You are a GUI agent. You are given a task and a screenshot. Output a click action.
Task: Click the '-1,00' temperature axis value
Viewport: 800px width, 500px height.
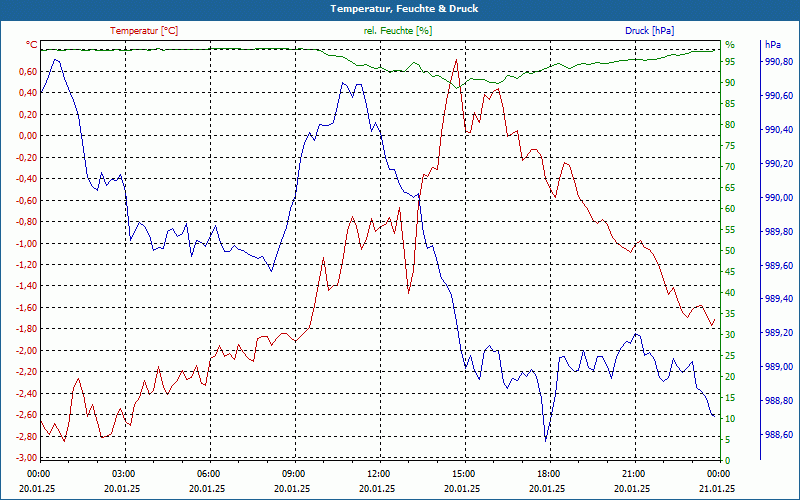[x=26, y=243]
